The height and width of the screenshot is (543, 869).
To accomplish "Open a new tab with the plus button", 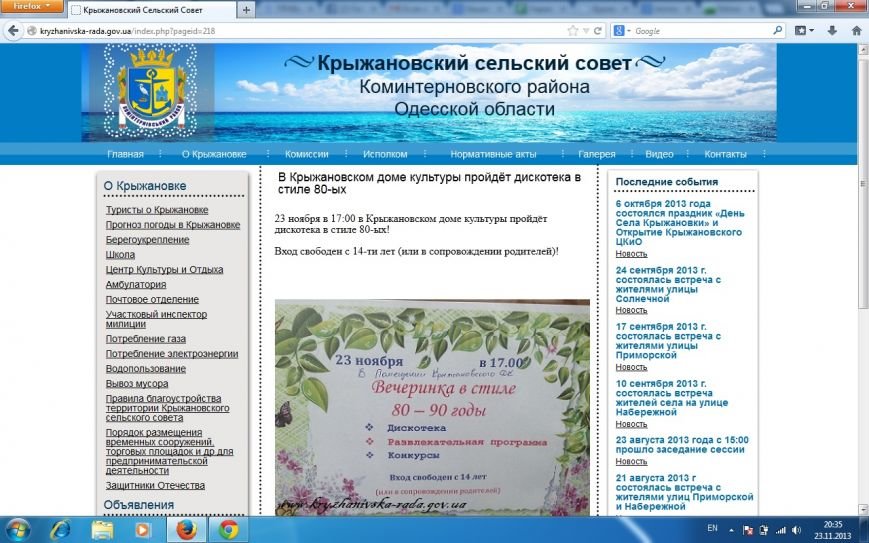I will coord(246,10).
